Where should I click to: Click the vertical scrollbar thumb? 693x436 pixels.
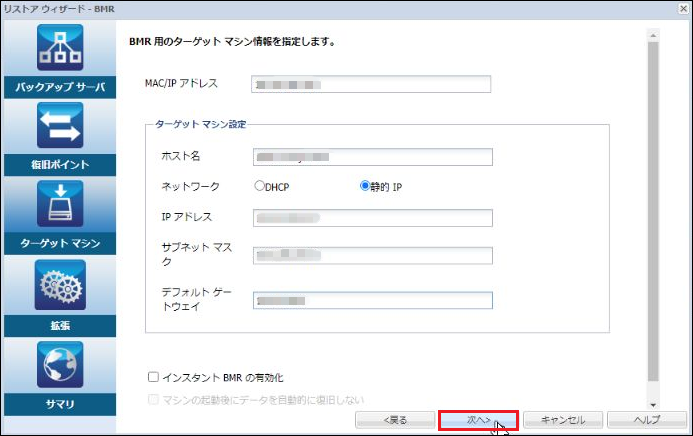point(653,211)
